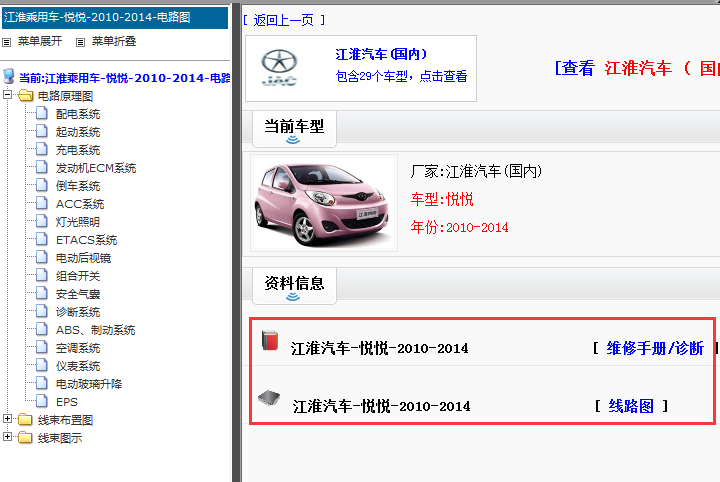Click the gray module icon for 线路图
The width and height of the screenshot is (720, 482).
[269, 398]
